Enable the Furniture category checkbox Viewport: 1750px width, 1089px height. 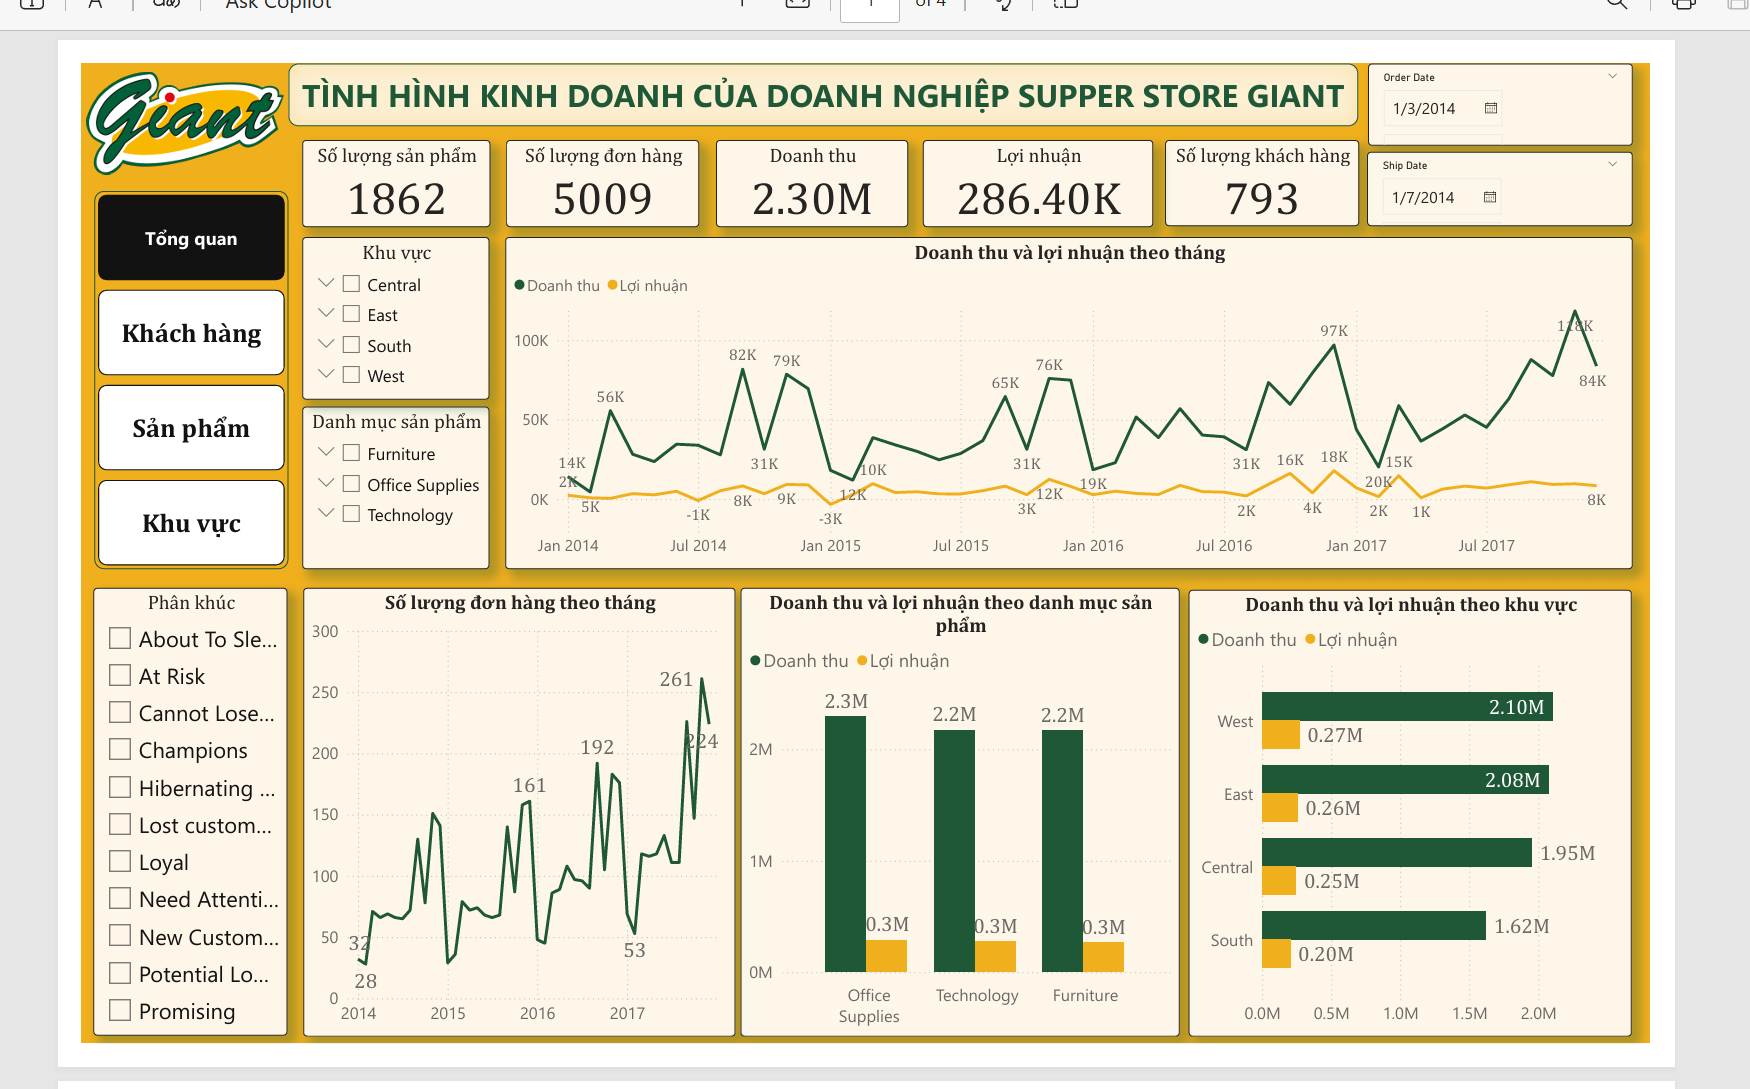pyautogui.click(x=351, y=453)
